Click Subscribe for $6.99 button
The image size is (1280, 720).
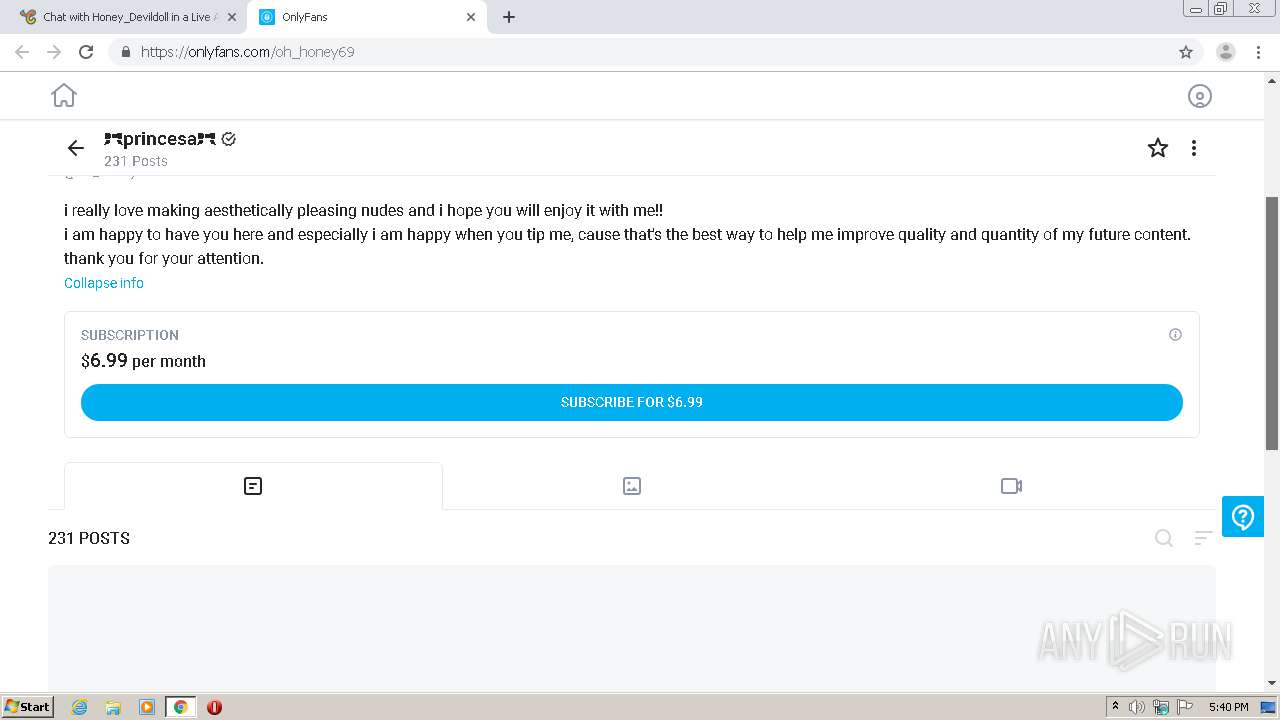(x=632, y=402)
